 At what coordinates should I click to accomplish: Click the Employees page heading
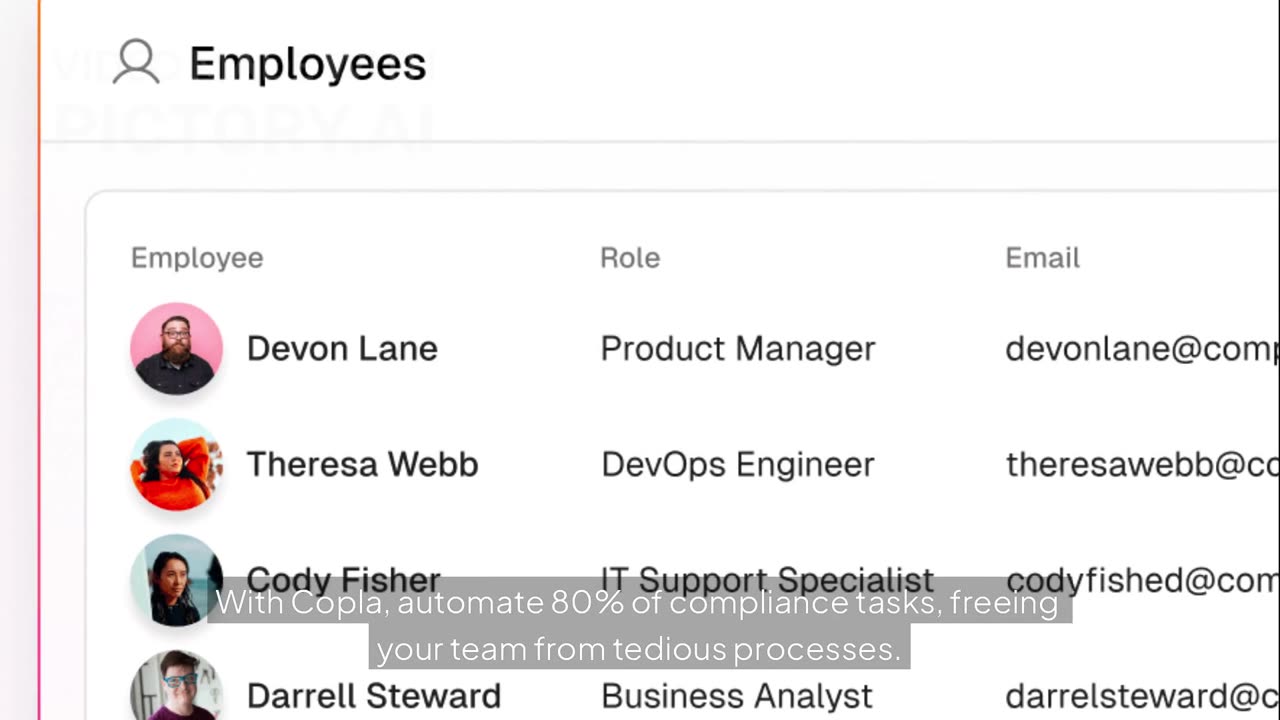[x=307, y=64]
